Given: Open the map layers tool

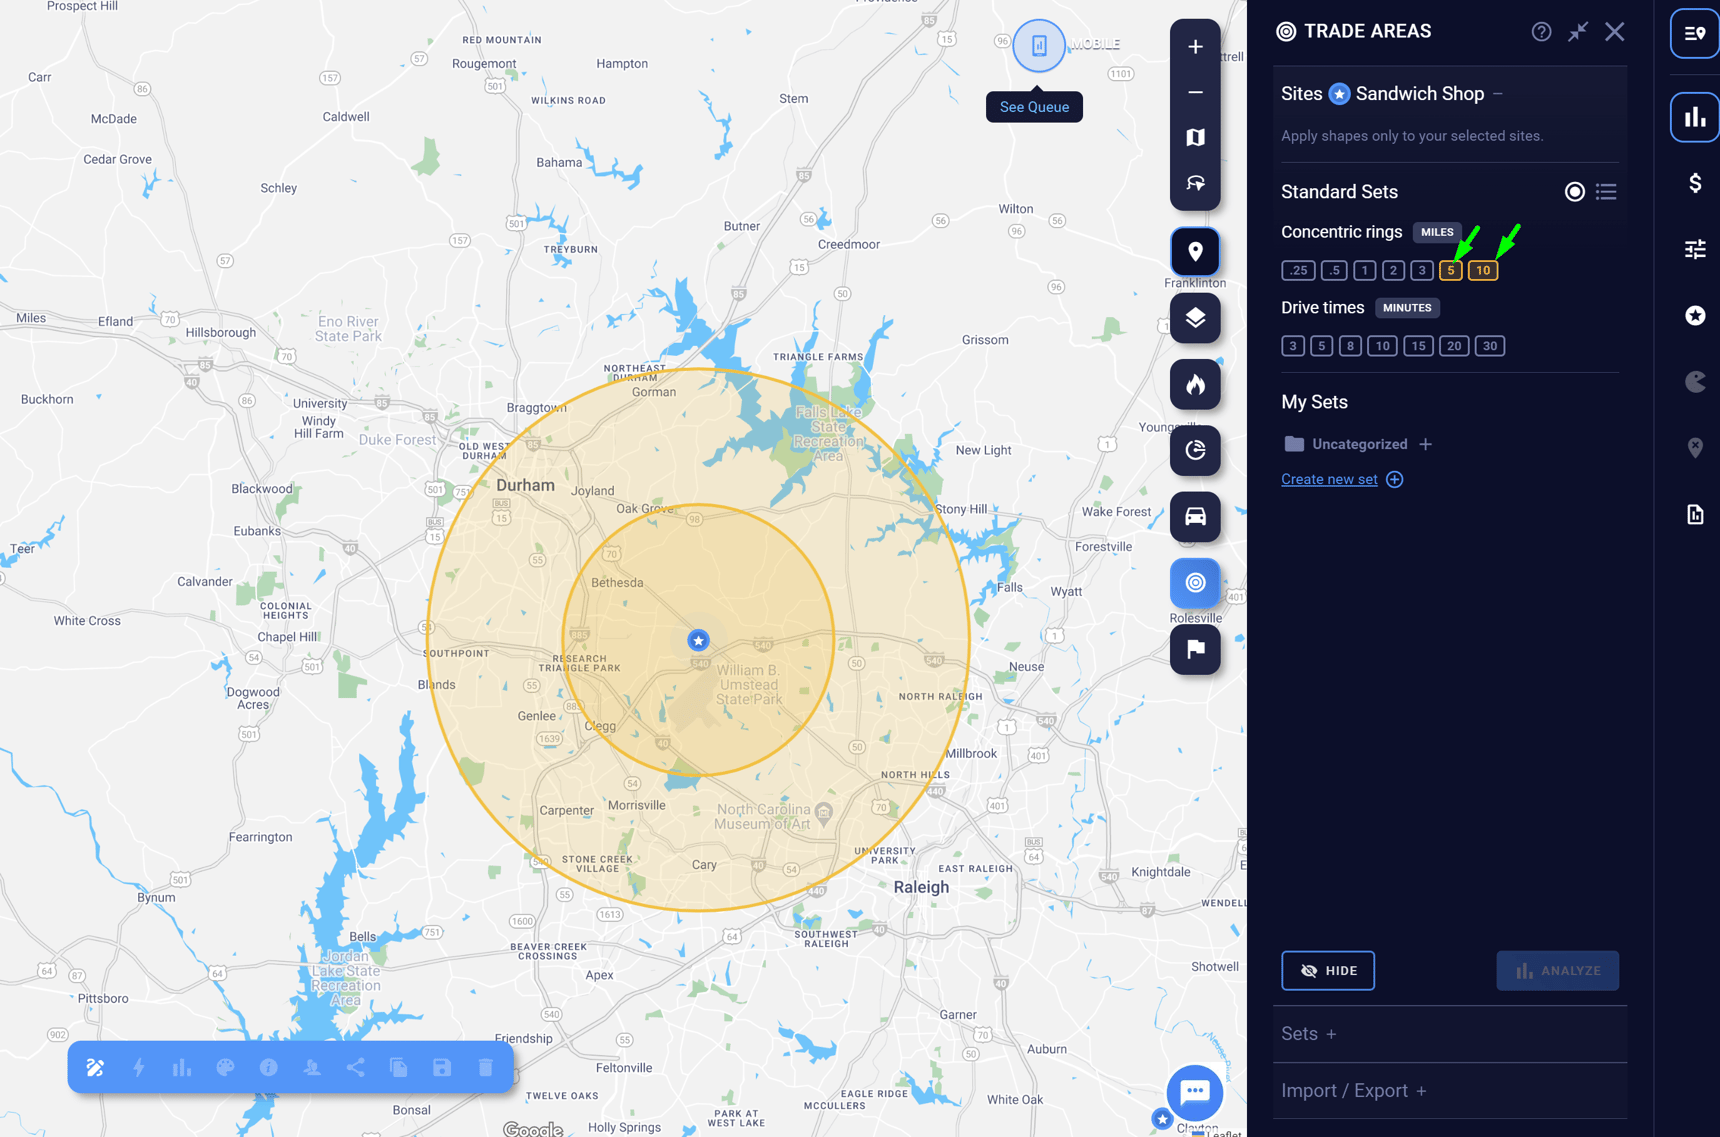Looking at the screenshot, I should tap(1195, 318).
